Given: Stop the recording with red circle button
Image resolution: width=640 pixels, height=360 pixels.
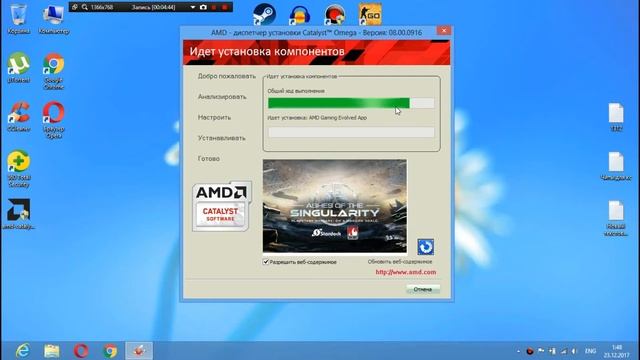Looking at the screenshot, I should coord(224,7).
